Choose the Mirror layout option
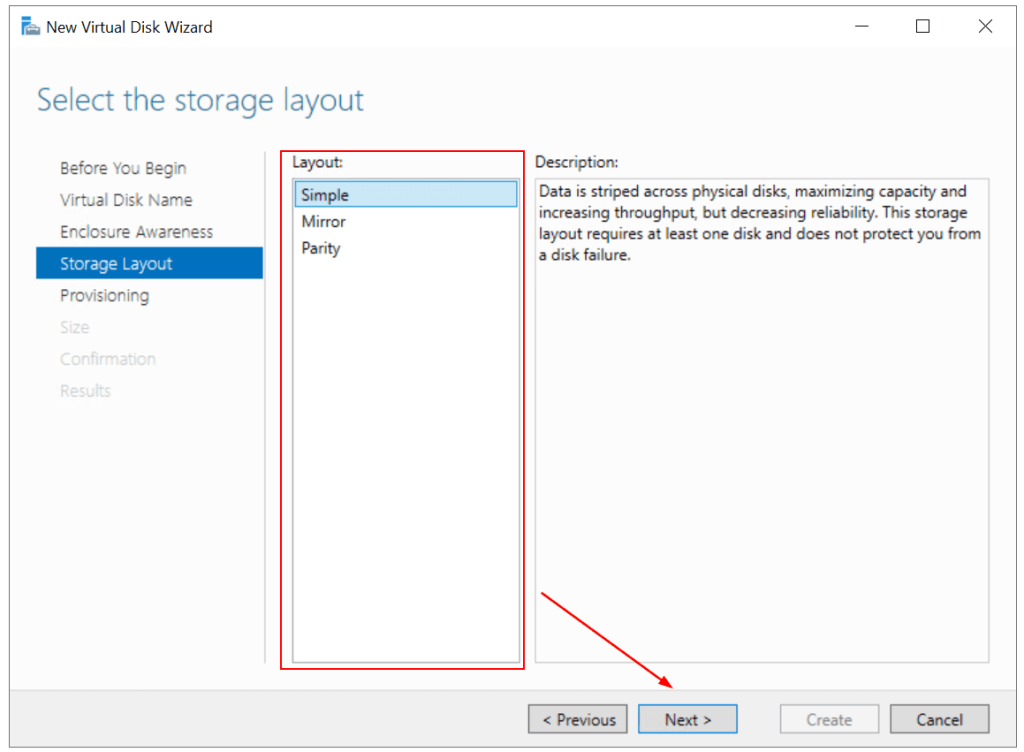The image size is (1024, 752). (x=324, y=222)
